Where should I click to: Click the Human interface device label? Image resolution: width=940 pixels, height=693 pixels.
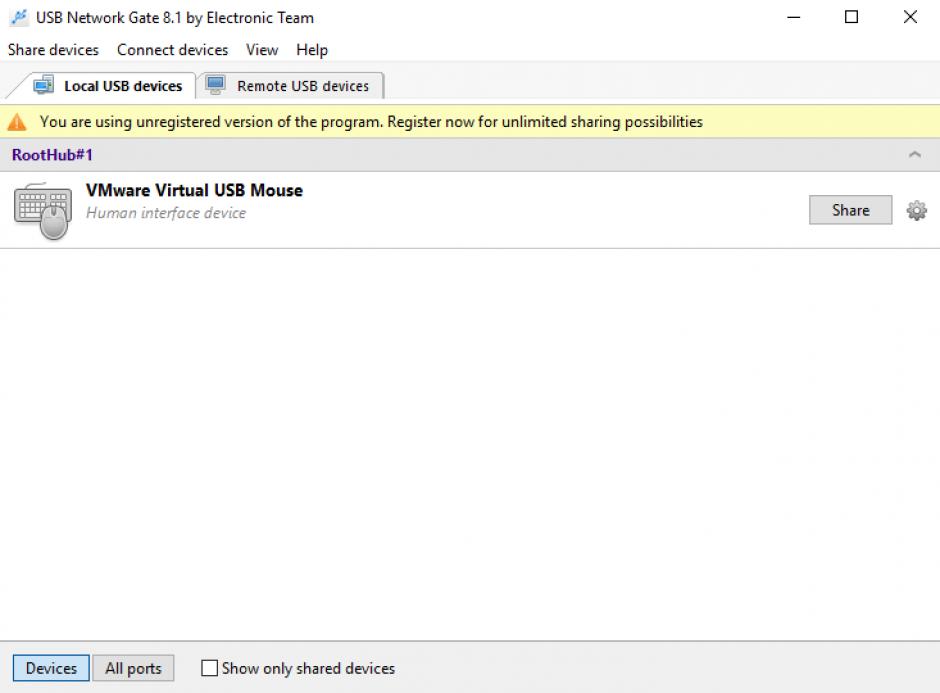(x=166, y=213)
